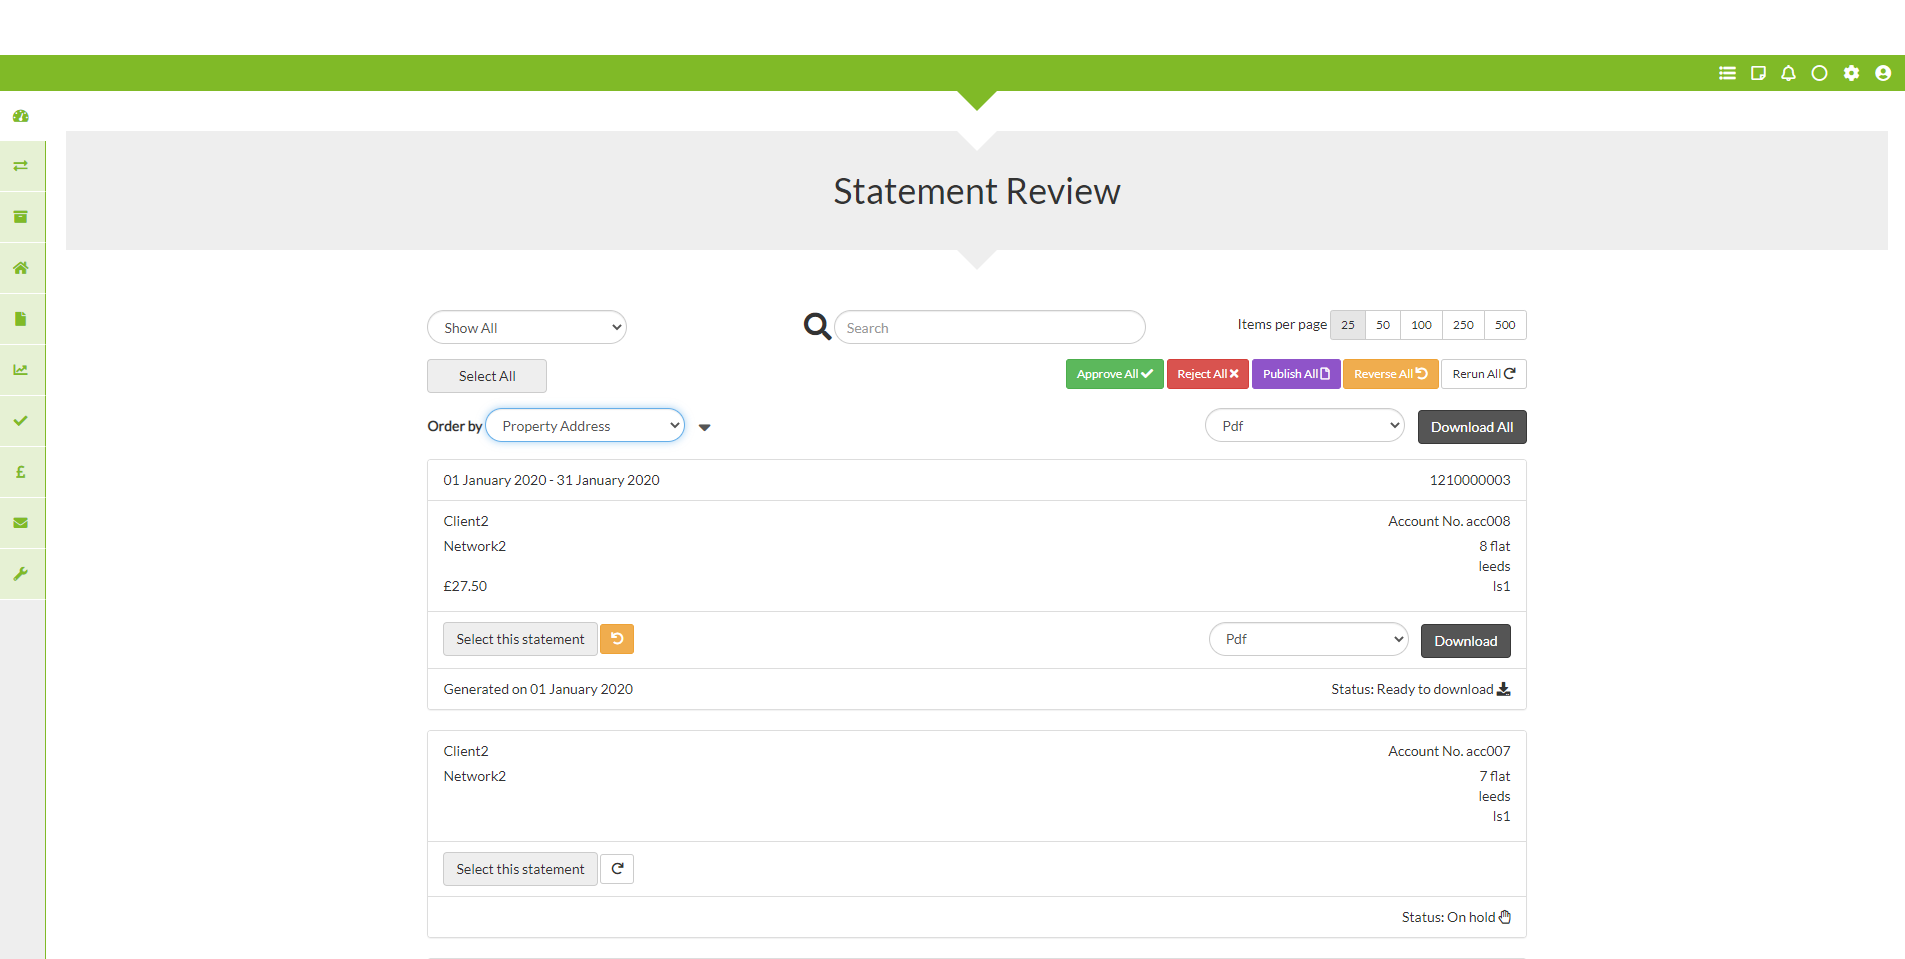The image size is (1905, 959).
Task: Click Account No. acc008 text
Action: click(1449, 521)
